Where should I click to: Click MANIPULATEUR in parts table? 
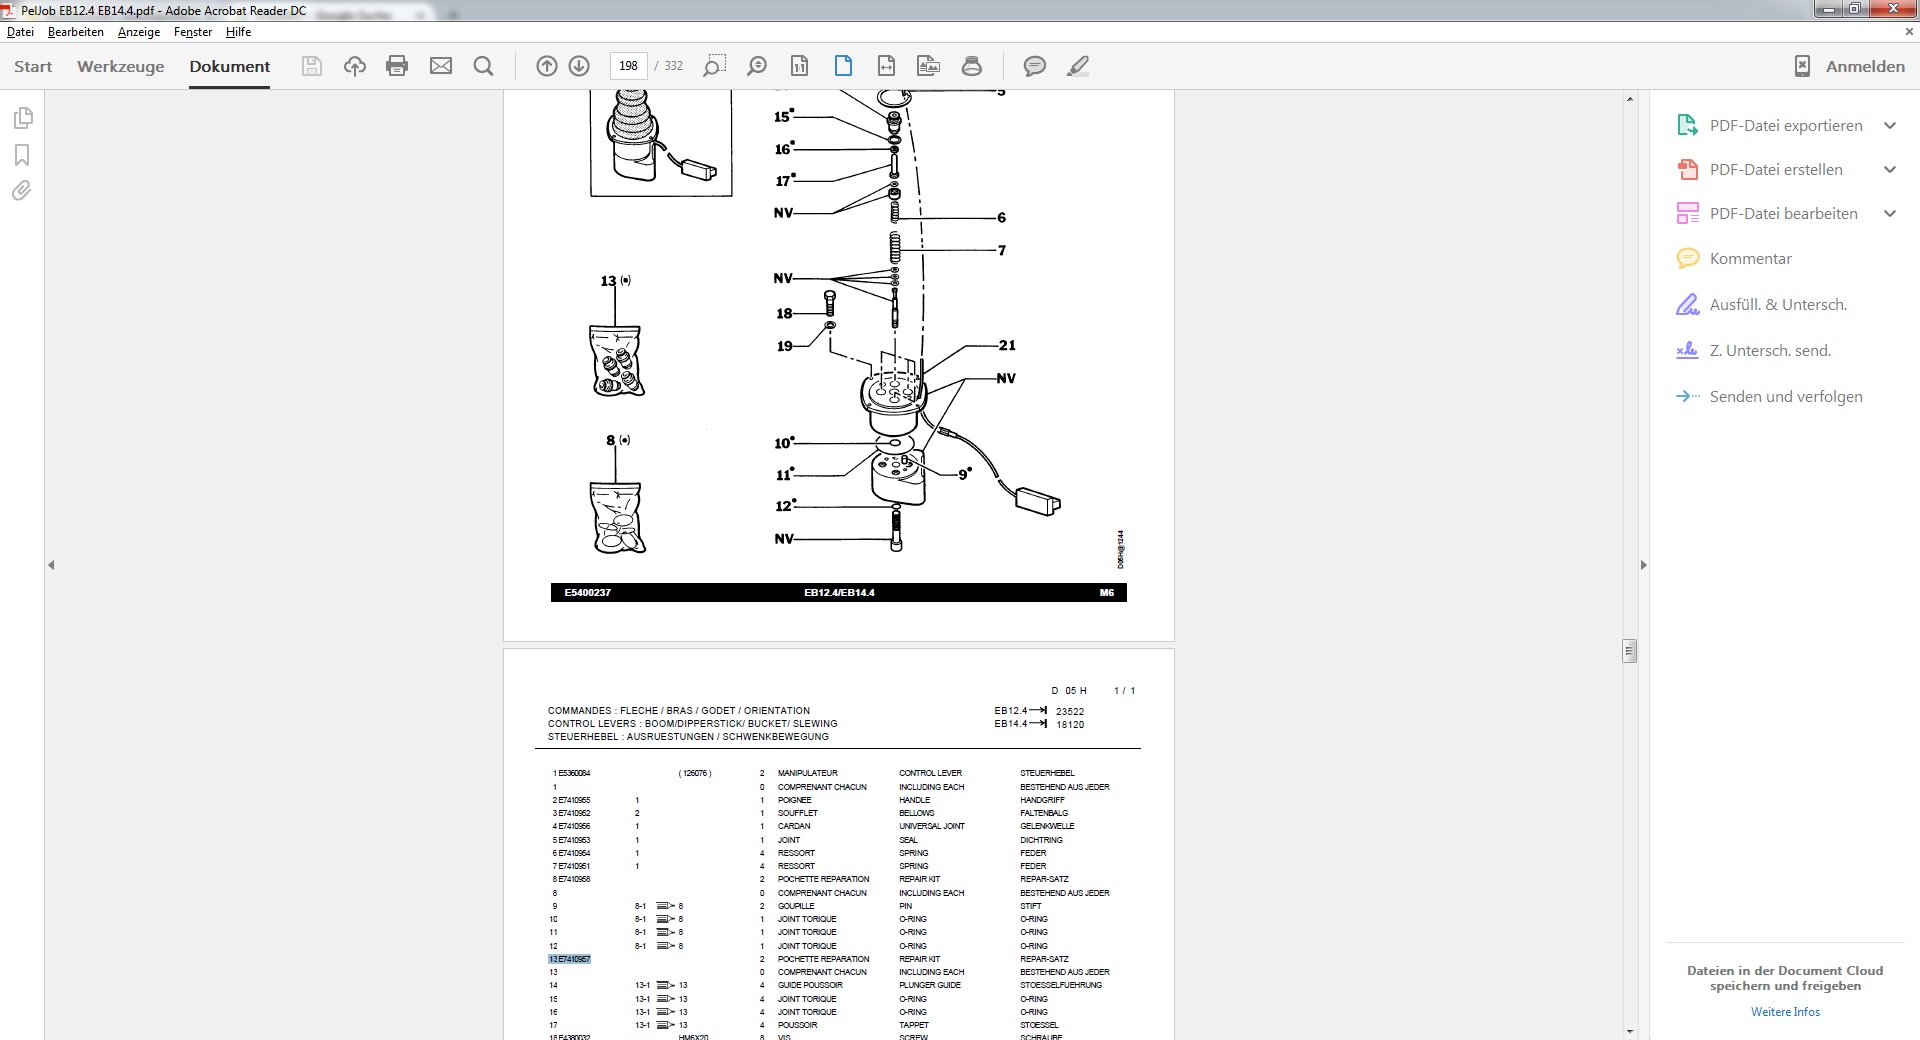pos(807,773)
